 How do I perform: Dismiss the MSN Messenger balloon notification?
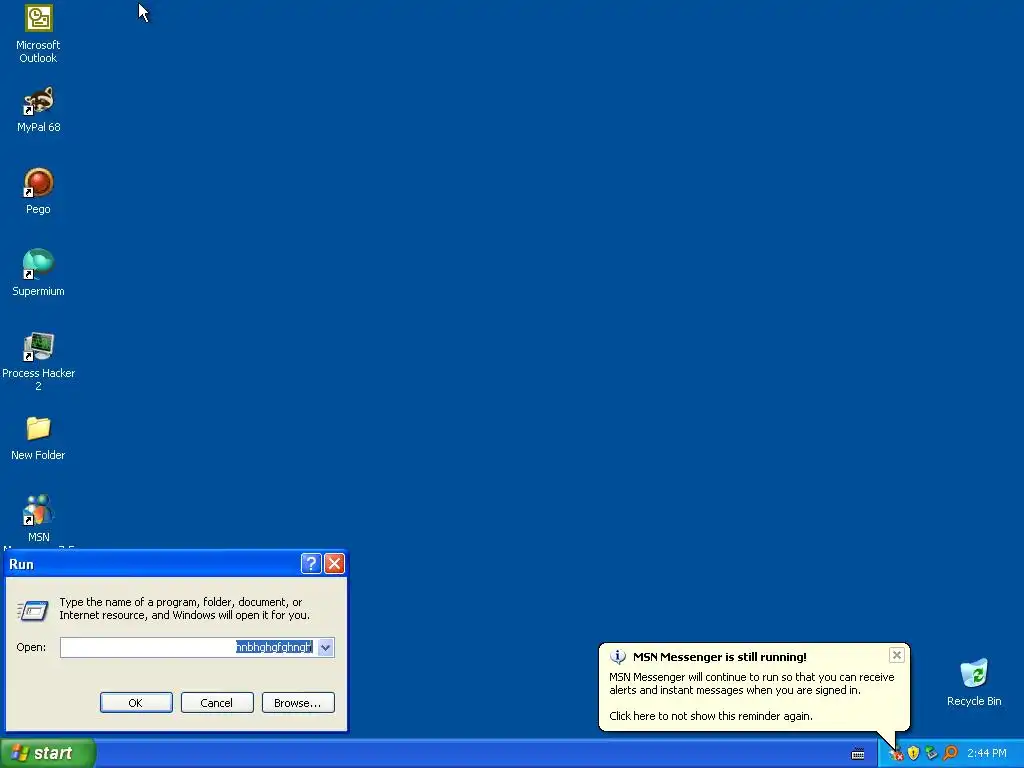tap(897, 654)
